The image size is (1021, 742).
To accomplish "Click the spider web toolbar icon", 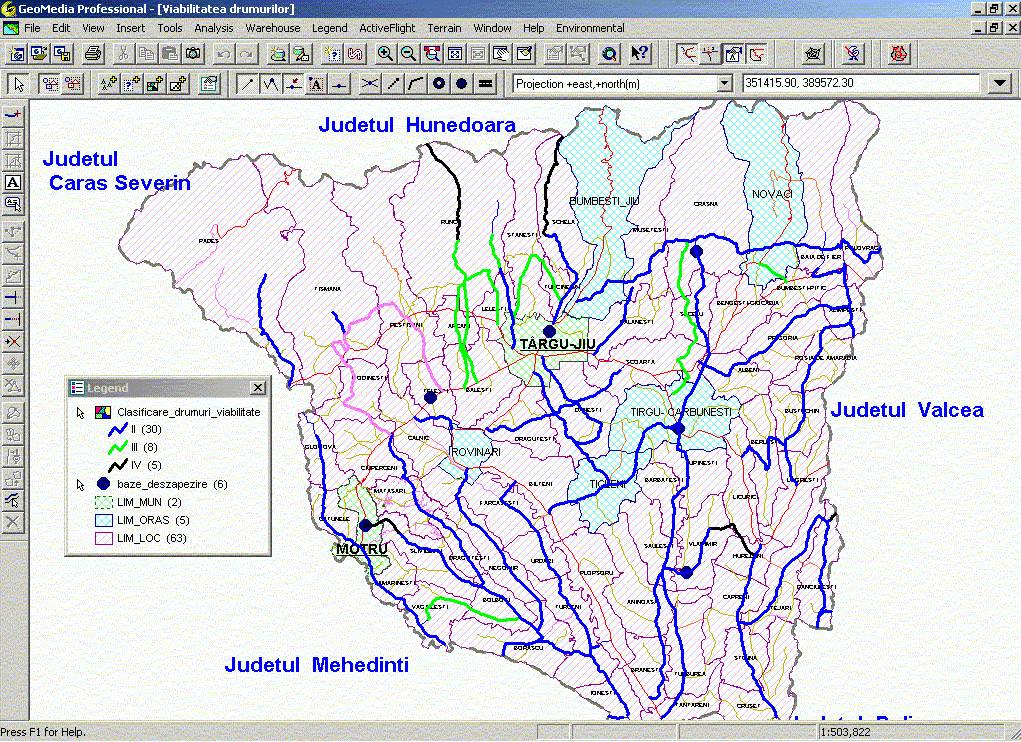I will pyautogui.click(x=813, y=53).
